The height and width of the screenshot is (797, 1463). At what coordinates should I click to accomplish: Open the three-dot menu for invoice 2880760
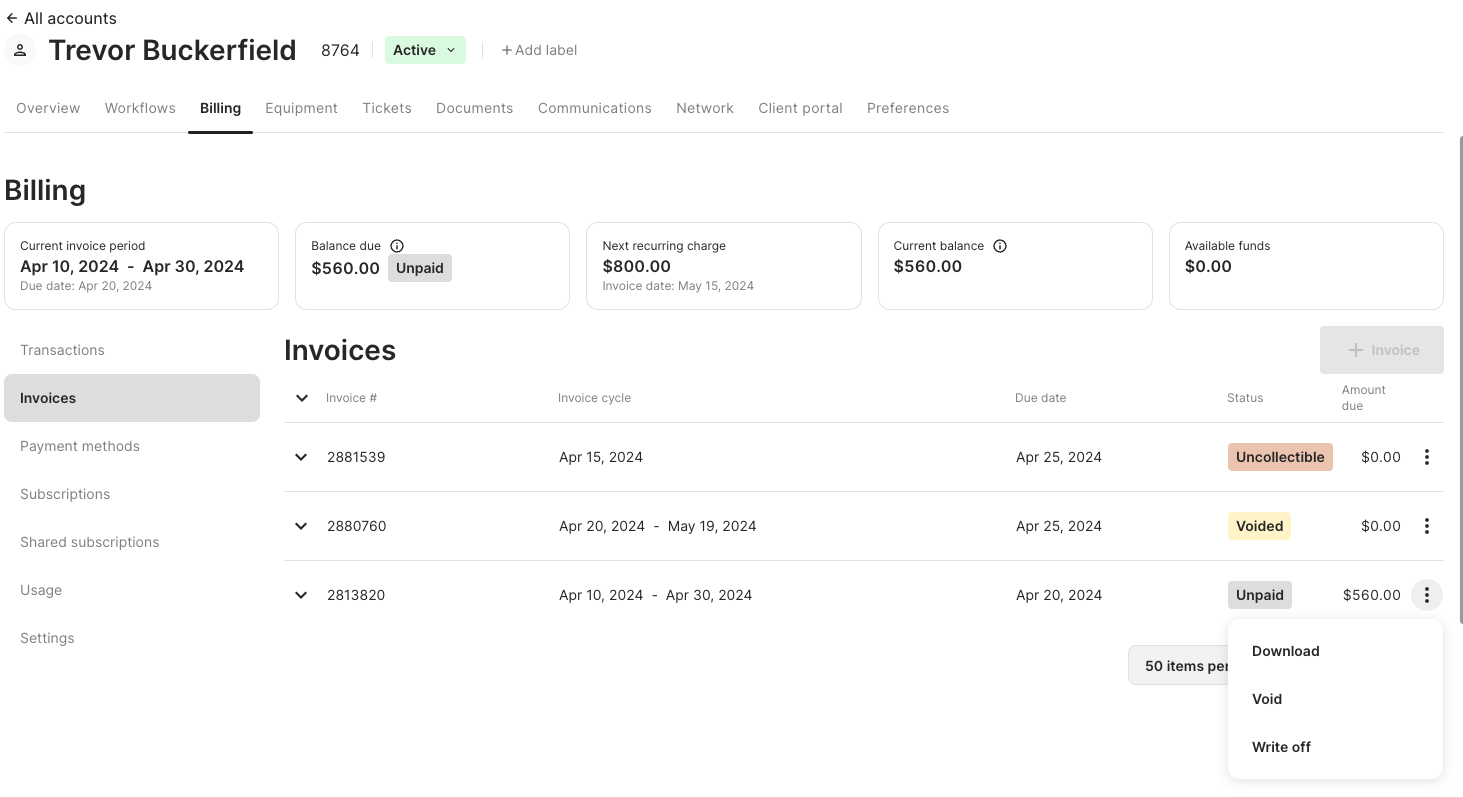coord(1426,526)
